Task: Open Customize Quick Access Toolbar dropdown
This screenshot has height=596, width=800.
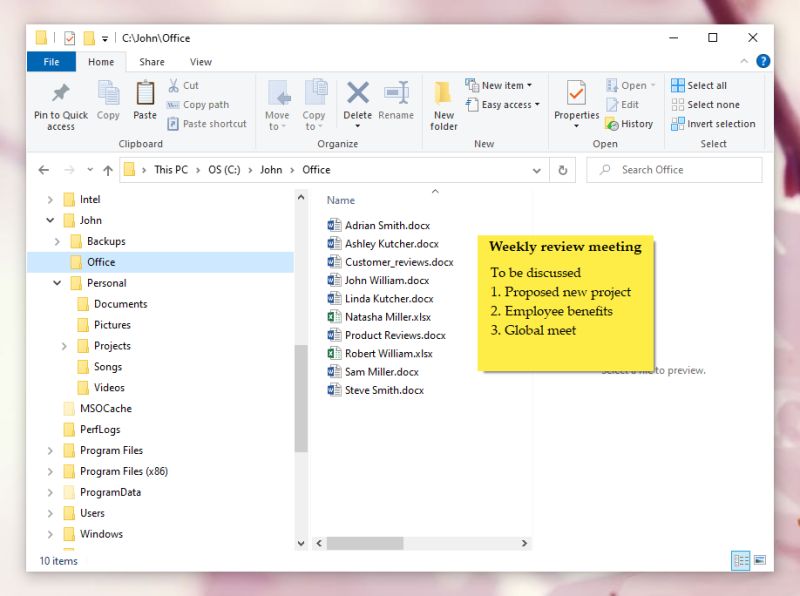Action: [105, 38]
